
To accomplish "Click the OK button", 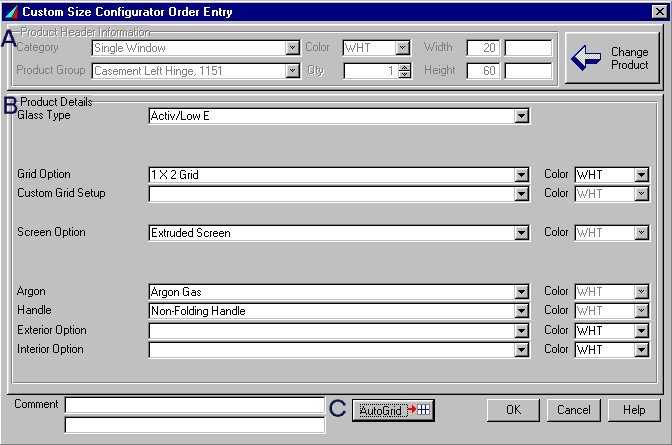I will click(513, 410).
